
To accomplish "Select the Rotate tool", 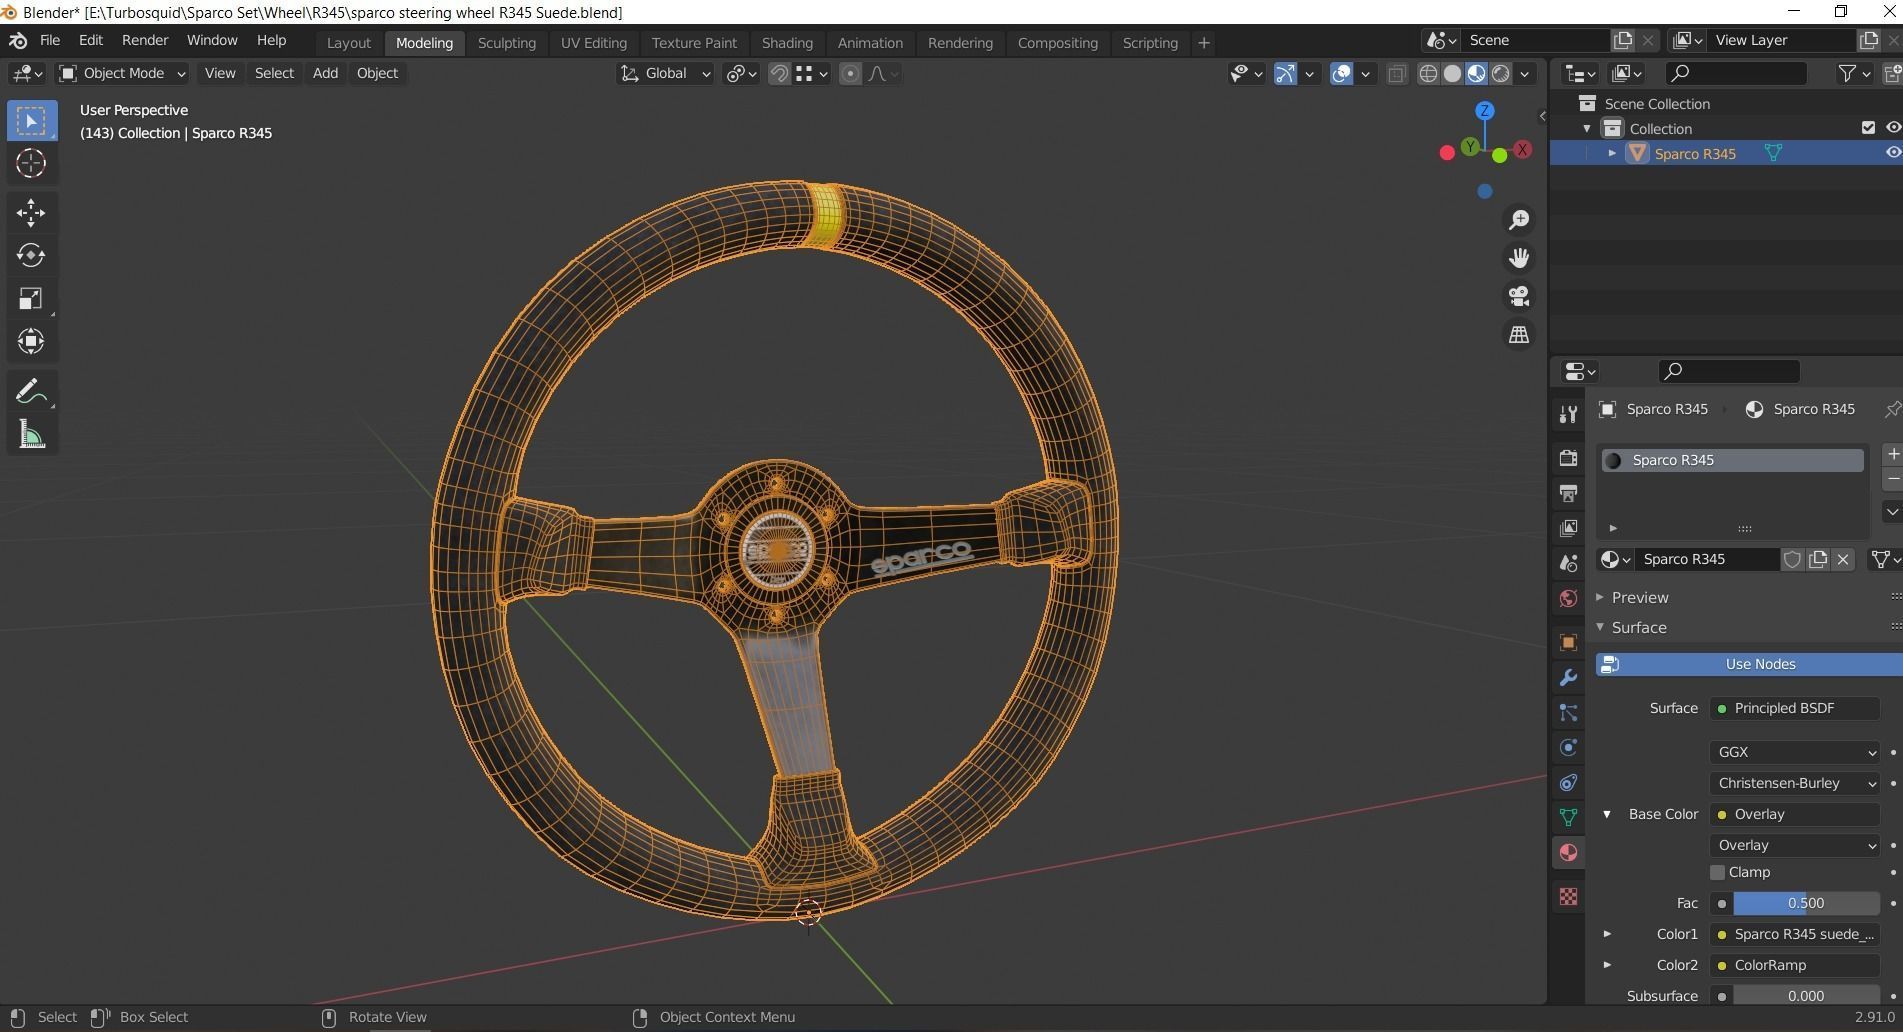I will click(x=31, y=255).
